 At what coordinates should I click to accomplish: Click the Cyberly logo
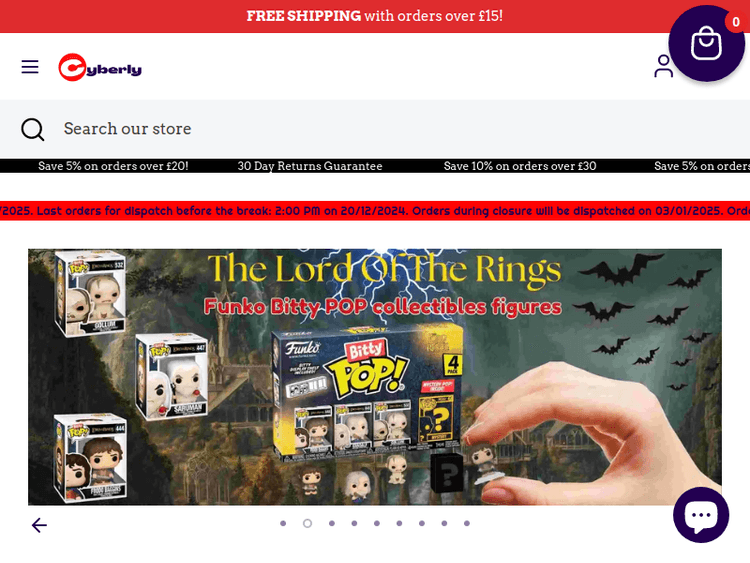[100, 67]
